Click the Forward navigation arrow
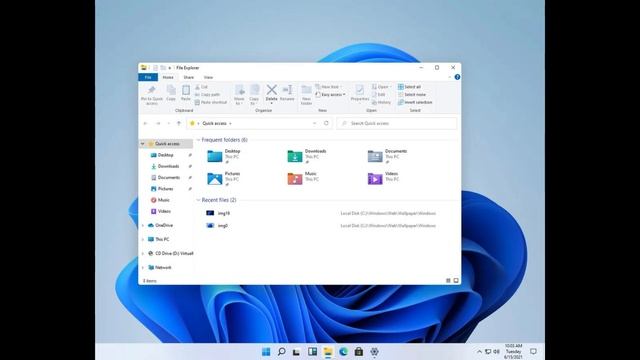The image size is (640, 360). (x=158, y=123)
